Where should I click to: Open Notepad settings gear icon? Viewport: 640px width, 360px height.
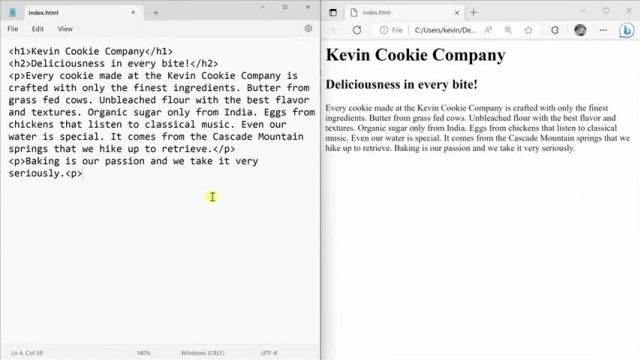pyautogui.click(x=308, y=29)
